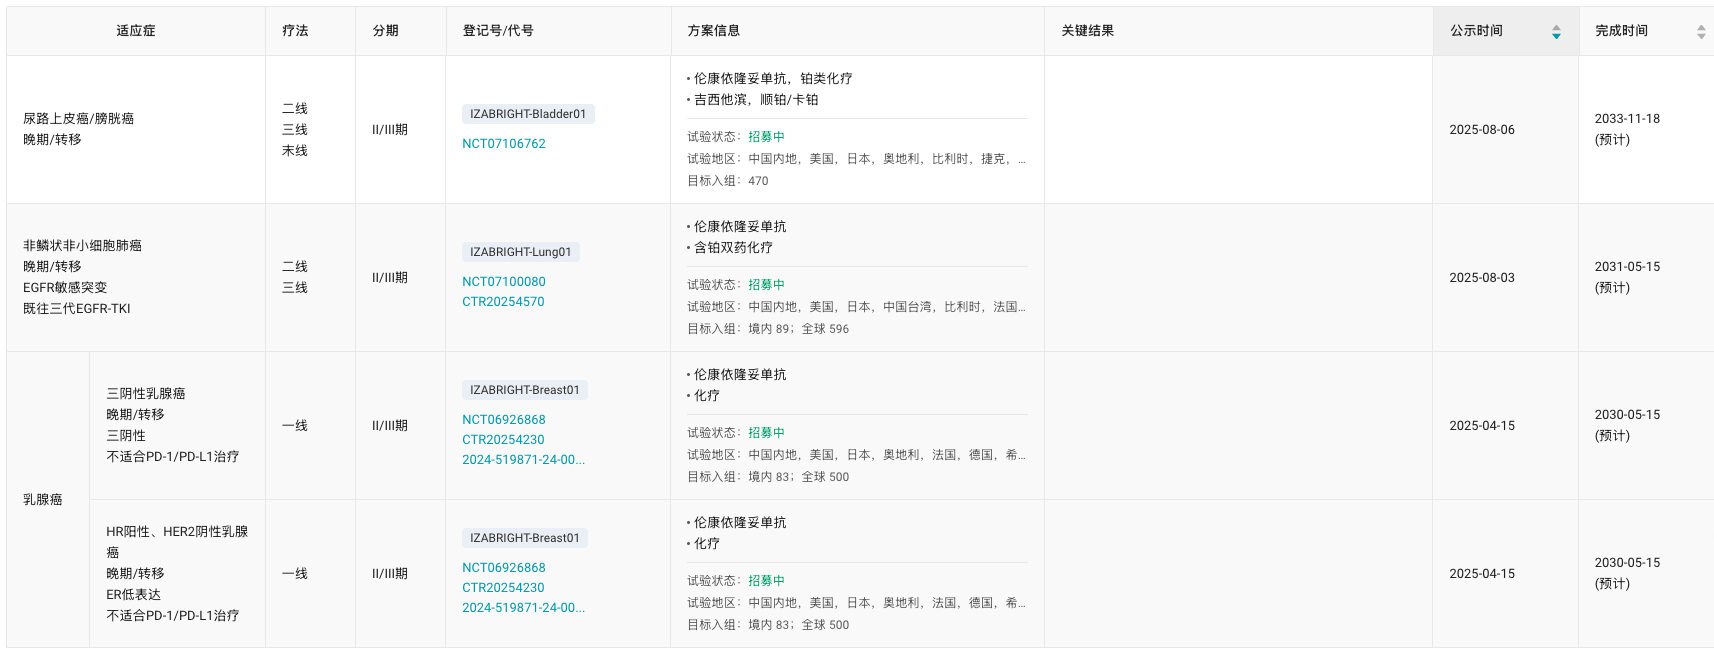Open CTR20254230 in the 三阴性乳腺癌 row

503,440
